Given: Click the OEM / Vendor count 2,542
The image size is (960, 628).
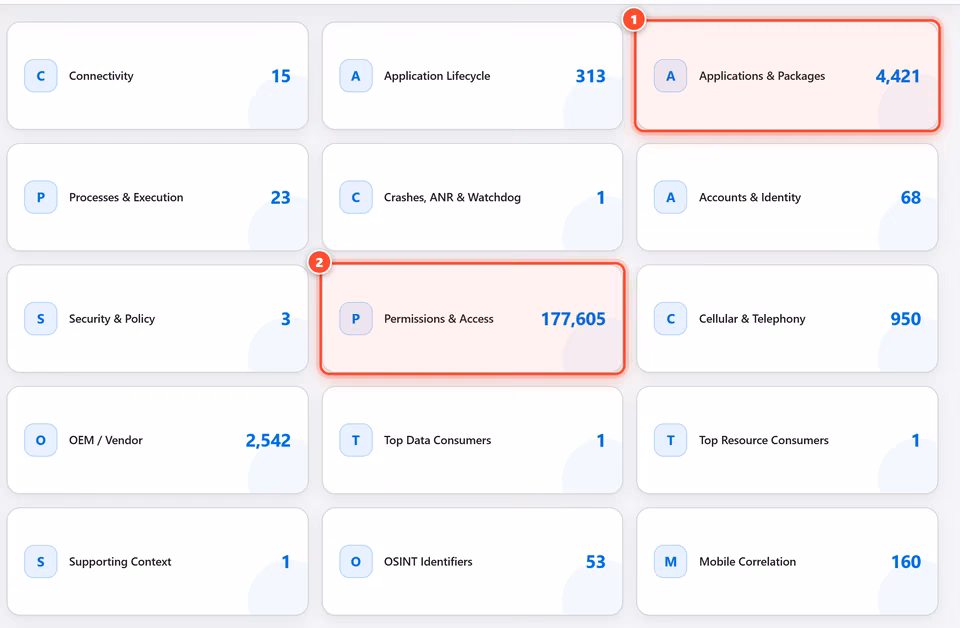Looking at the screenshot, I should tap(268, 440).
